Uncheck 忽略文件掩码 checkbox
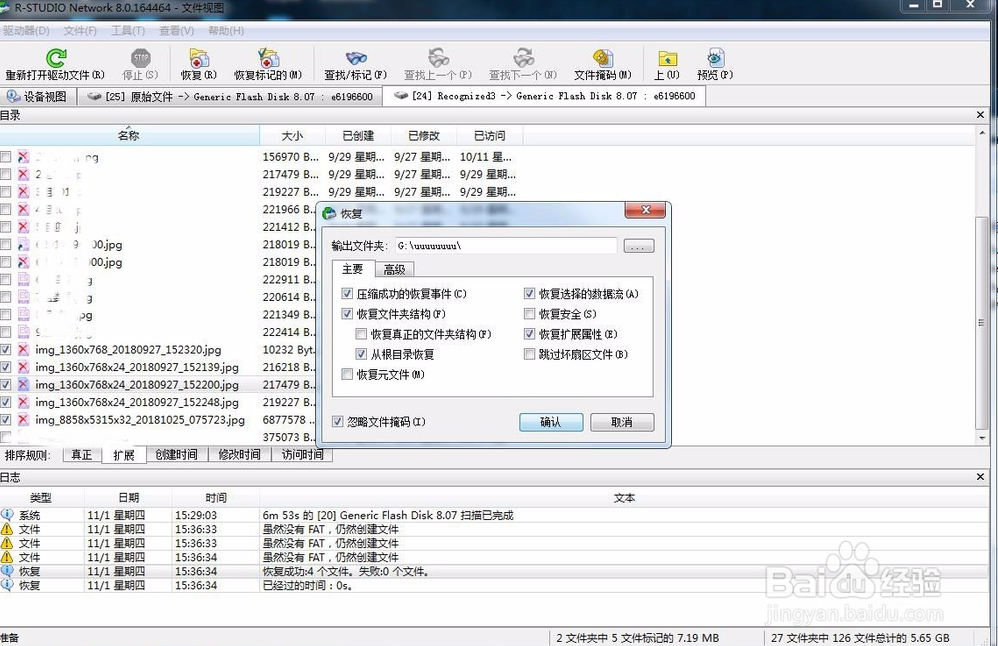 point(339,422)
